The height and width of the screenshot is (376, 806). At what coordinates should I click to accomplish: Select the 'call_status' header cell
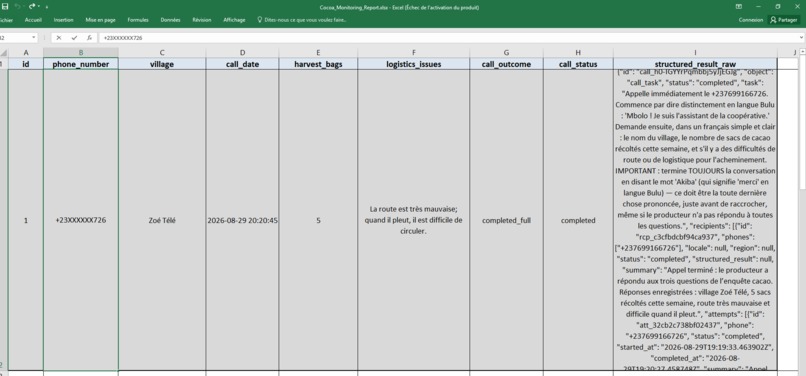tap(578, 64)
